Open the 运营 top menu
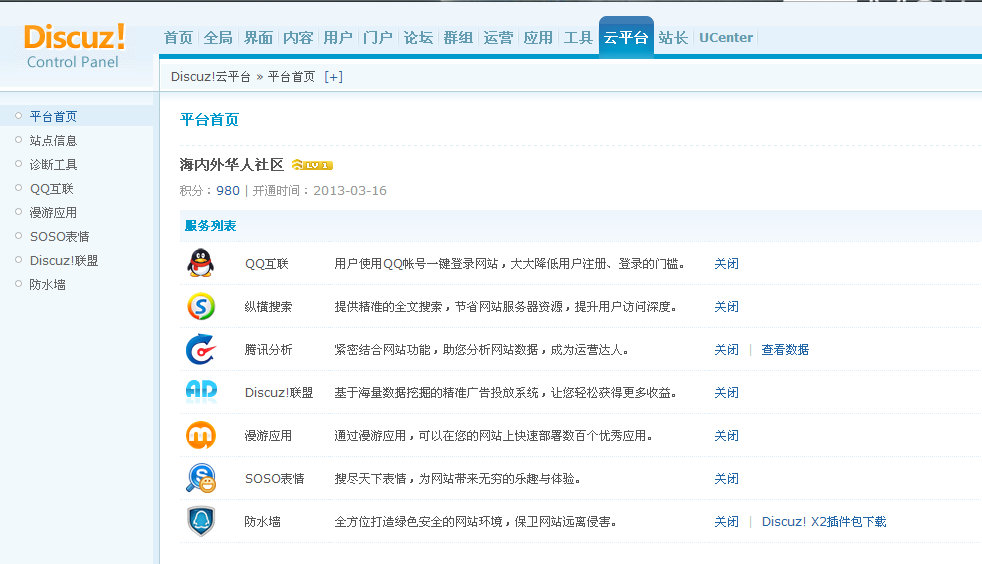Image resolution: width=982 pixels, height=564 pixels. tap(498, 38)
